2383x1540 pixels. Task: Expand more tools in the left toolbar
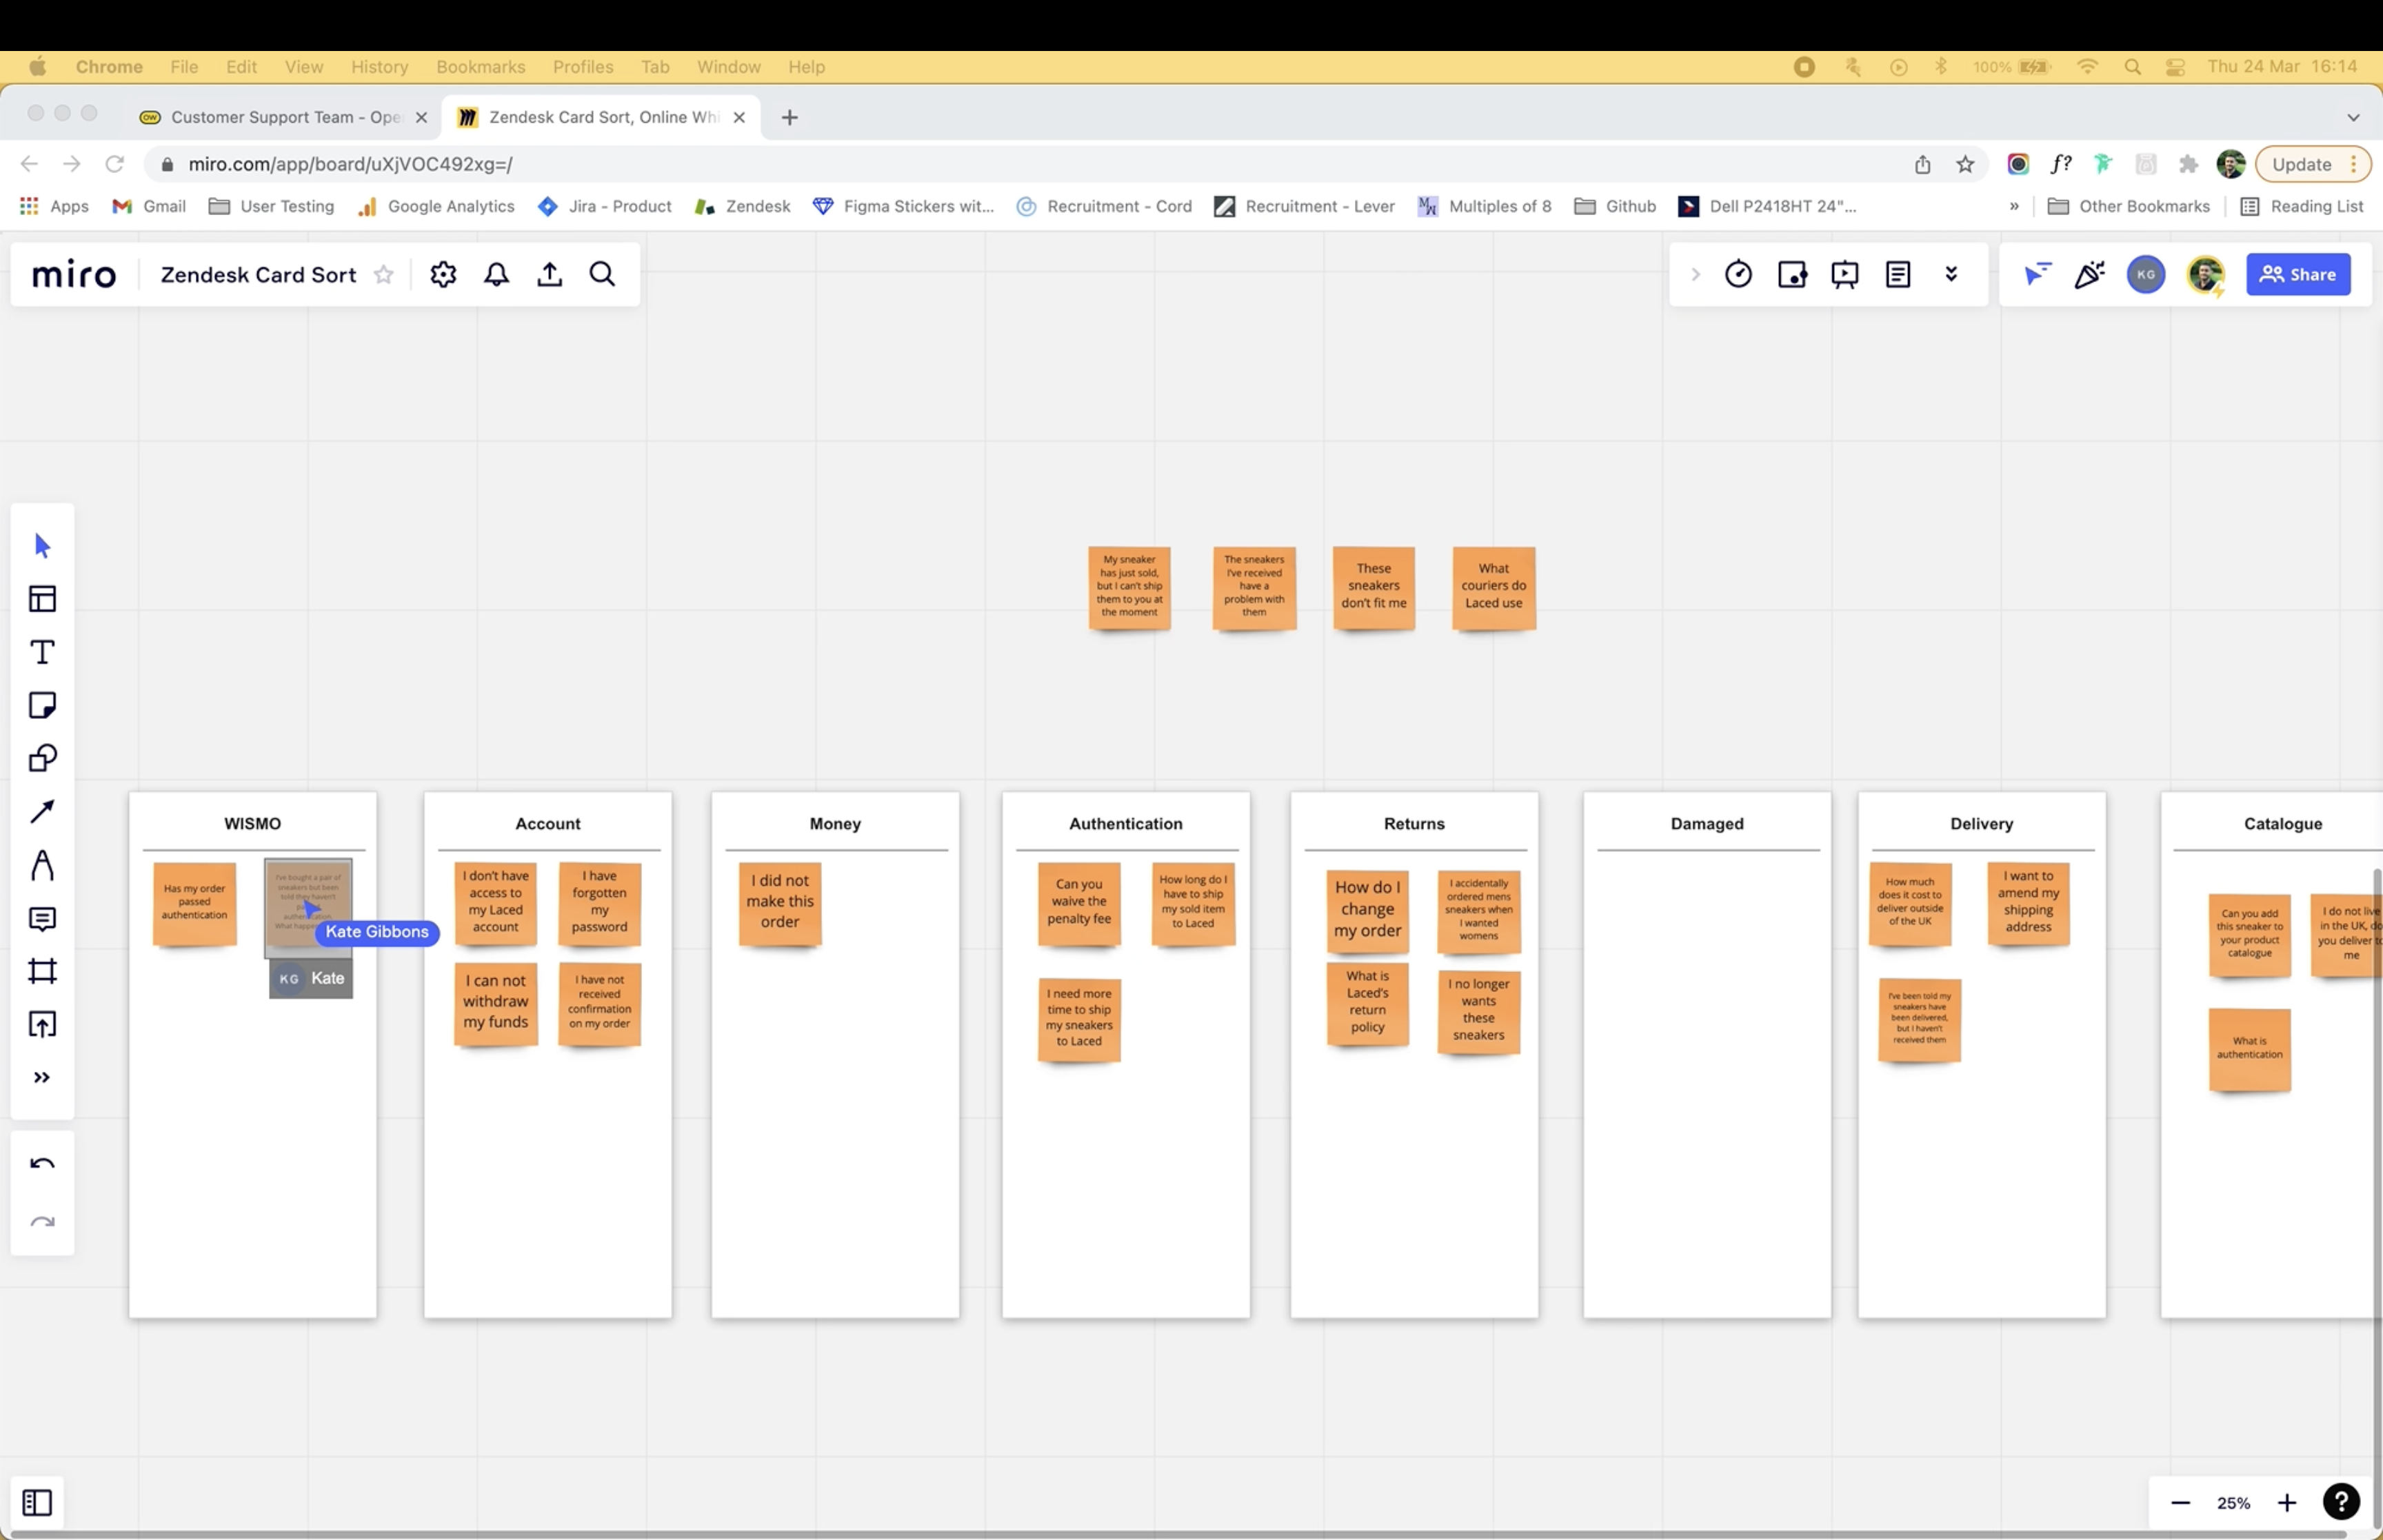(42, 1077)
